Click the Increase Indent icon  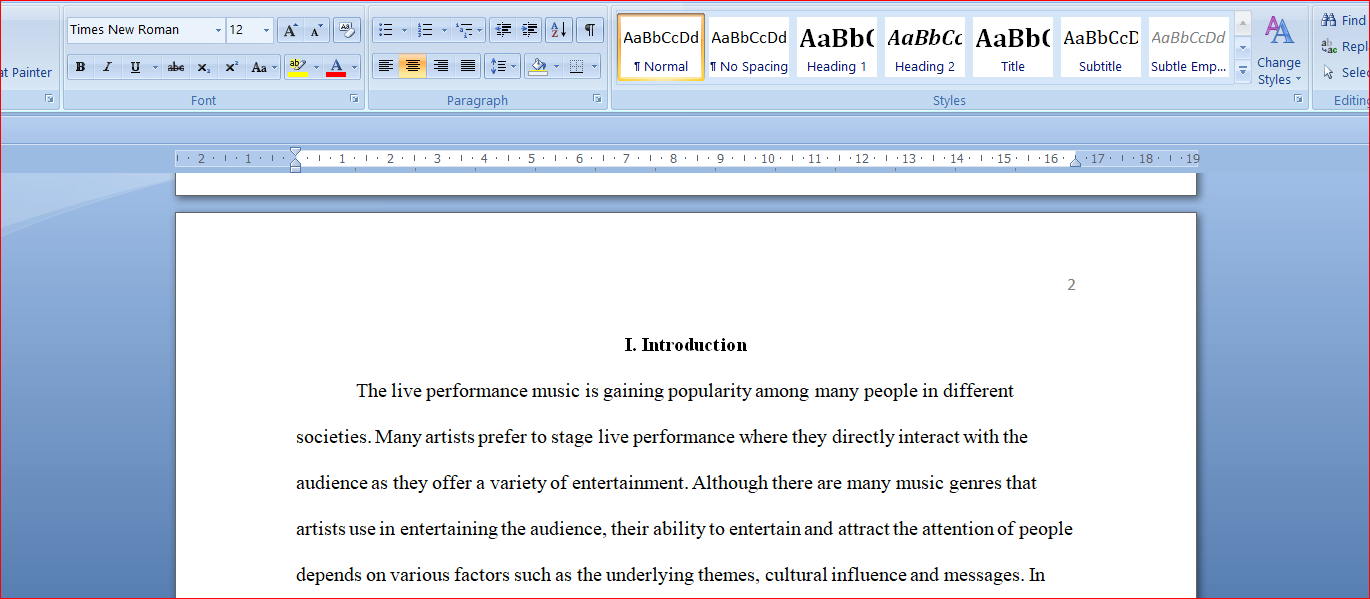tap(530, 30)
